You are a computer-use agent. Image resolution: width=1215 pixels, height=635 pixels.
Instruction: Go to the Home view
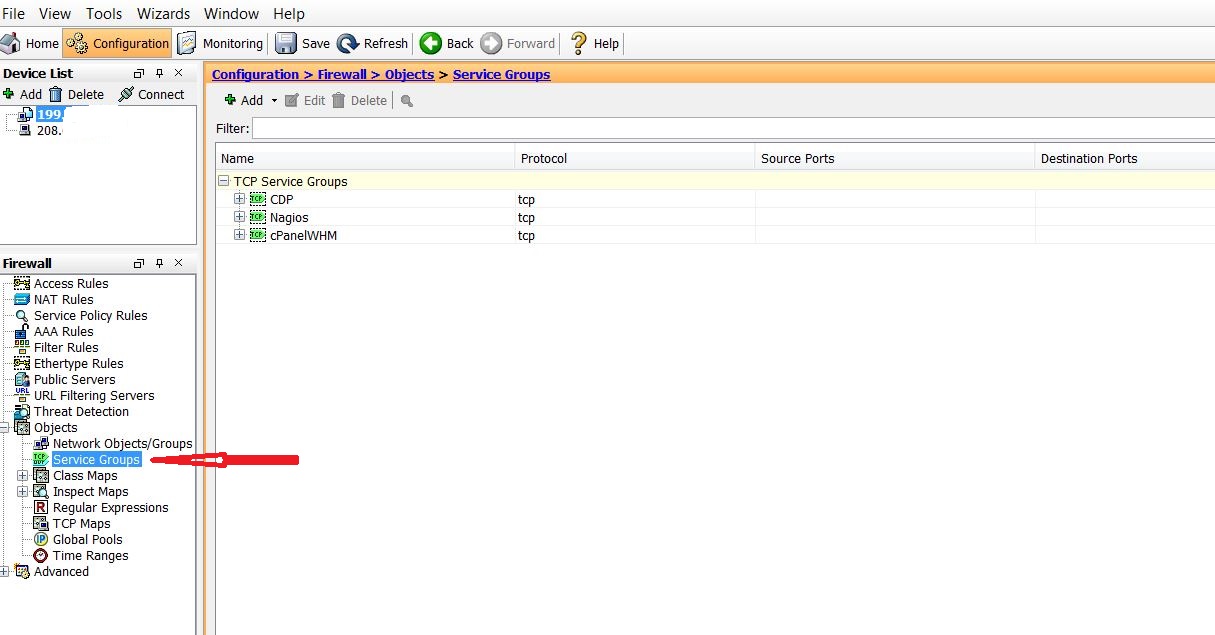point(30,43)
